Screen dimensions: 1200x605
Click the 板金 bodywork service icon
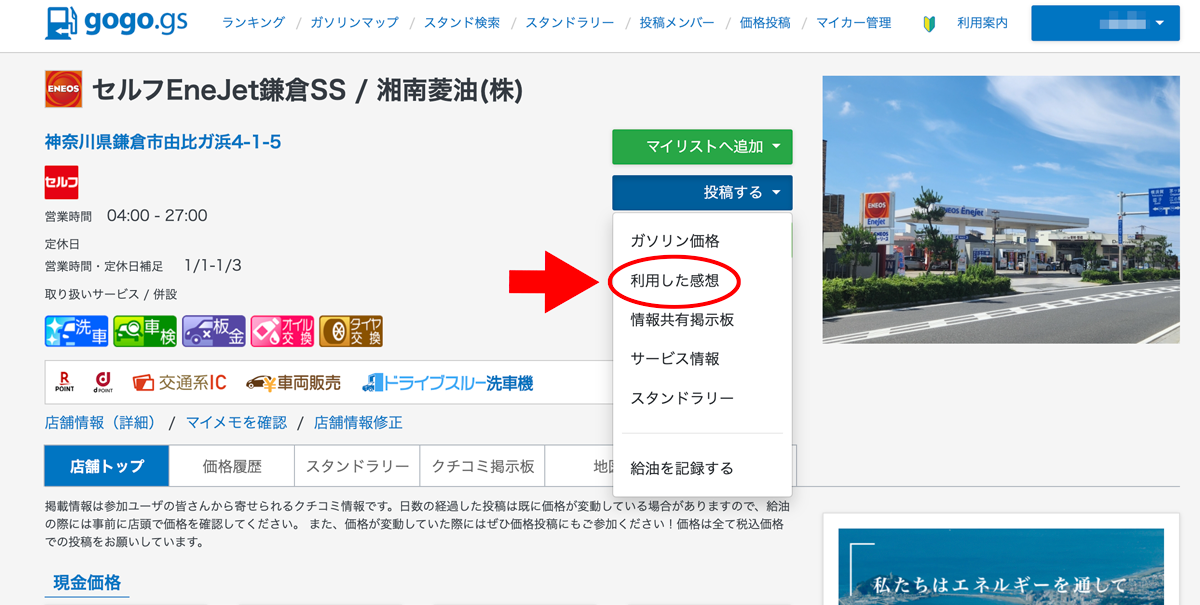coord(214,331)
